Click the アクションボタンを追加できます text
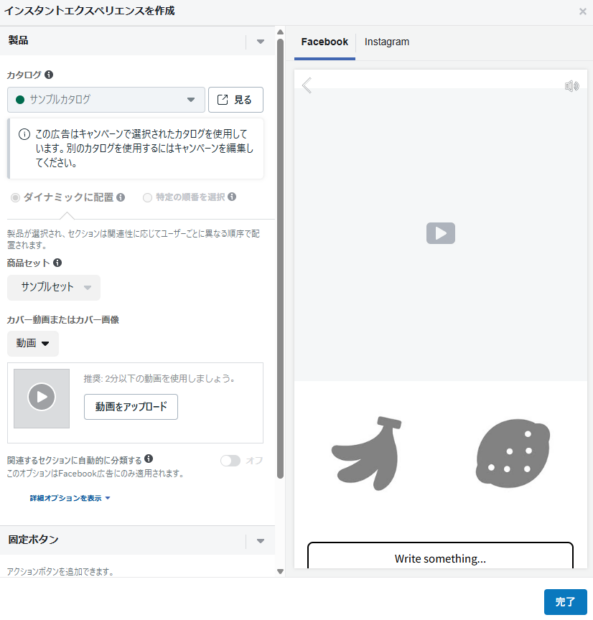Screen dimensions: 593x620 click(60, 571)
